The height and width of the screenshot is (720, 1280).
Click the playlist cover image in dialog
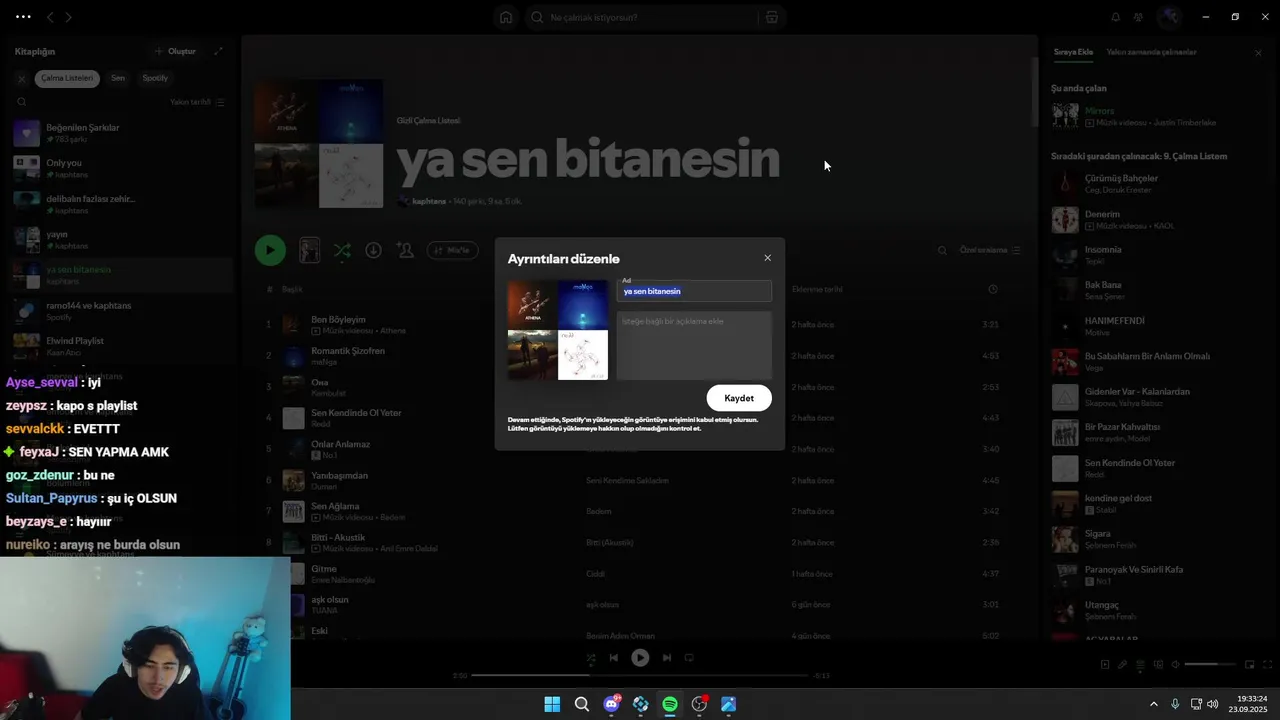pos(558,330)
